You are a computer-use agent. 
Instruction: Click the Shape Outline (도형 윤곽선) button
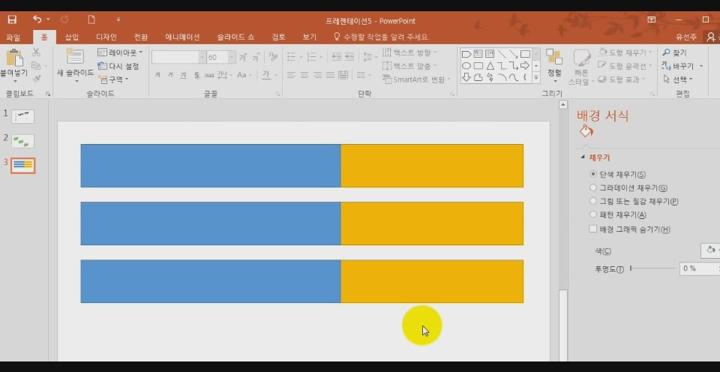(625, 66)
